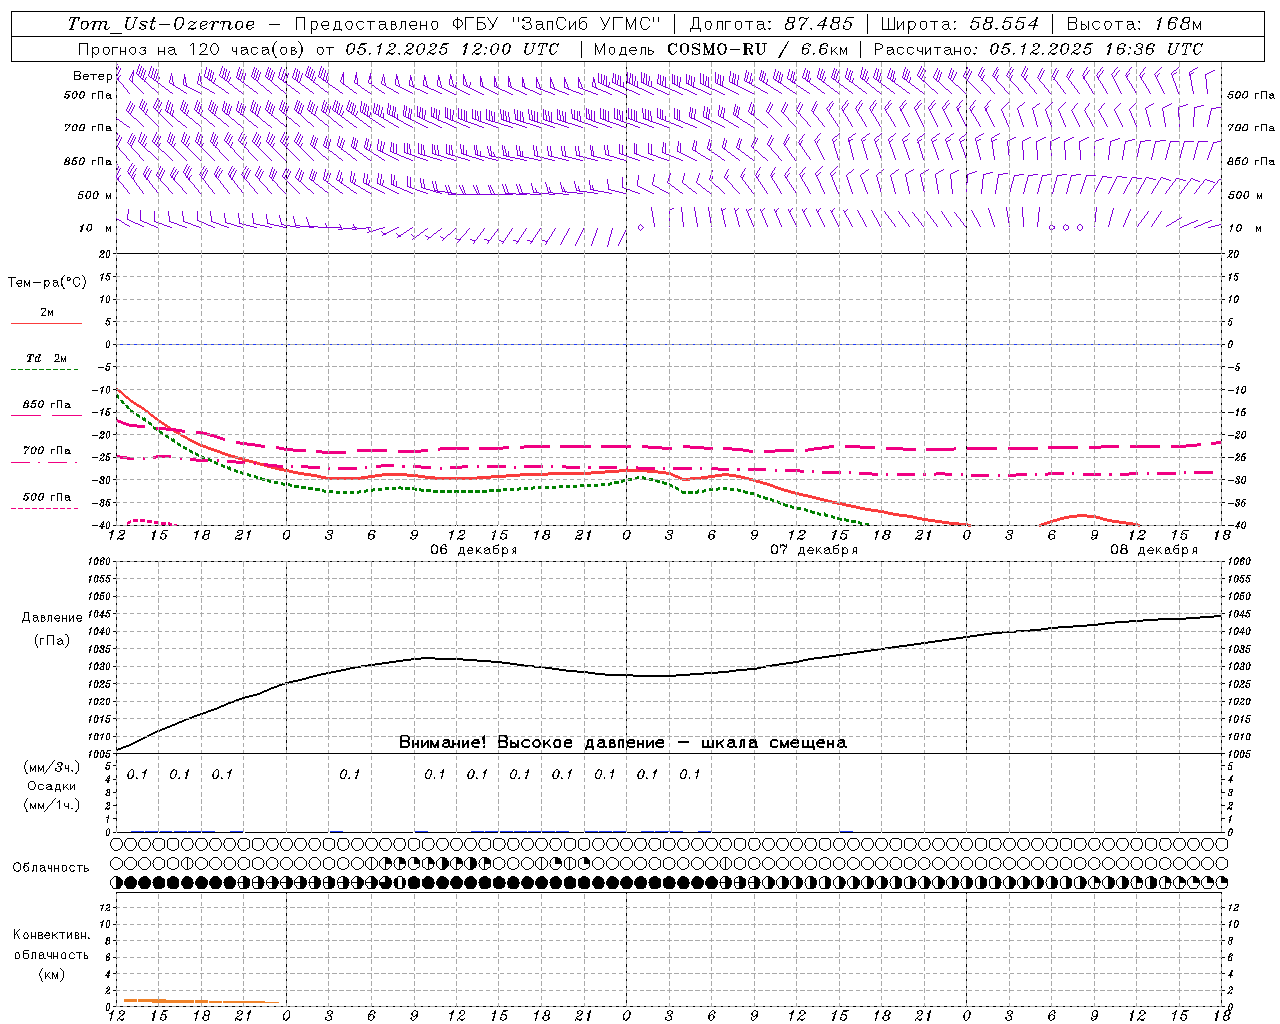This screenshot has height=1024, width=1280.
Task: Click the Осадки precipitation label
Action: [51, 786]
